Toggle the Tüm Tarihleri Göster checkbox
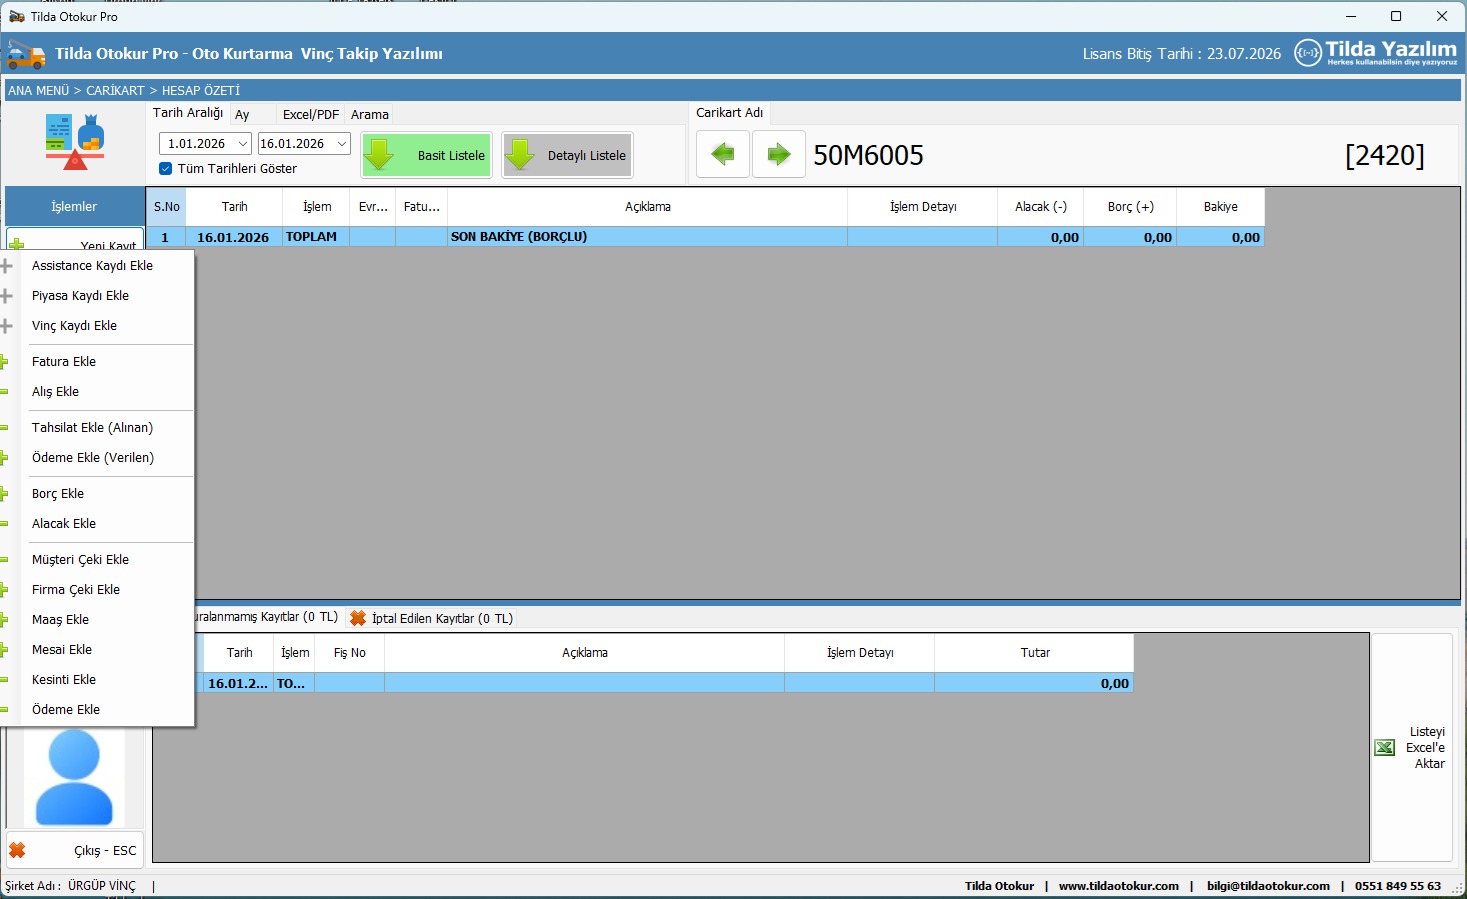This screenshot has height=899, width=1467. pos(166,169)
